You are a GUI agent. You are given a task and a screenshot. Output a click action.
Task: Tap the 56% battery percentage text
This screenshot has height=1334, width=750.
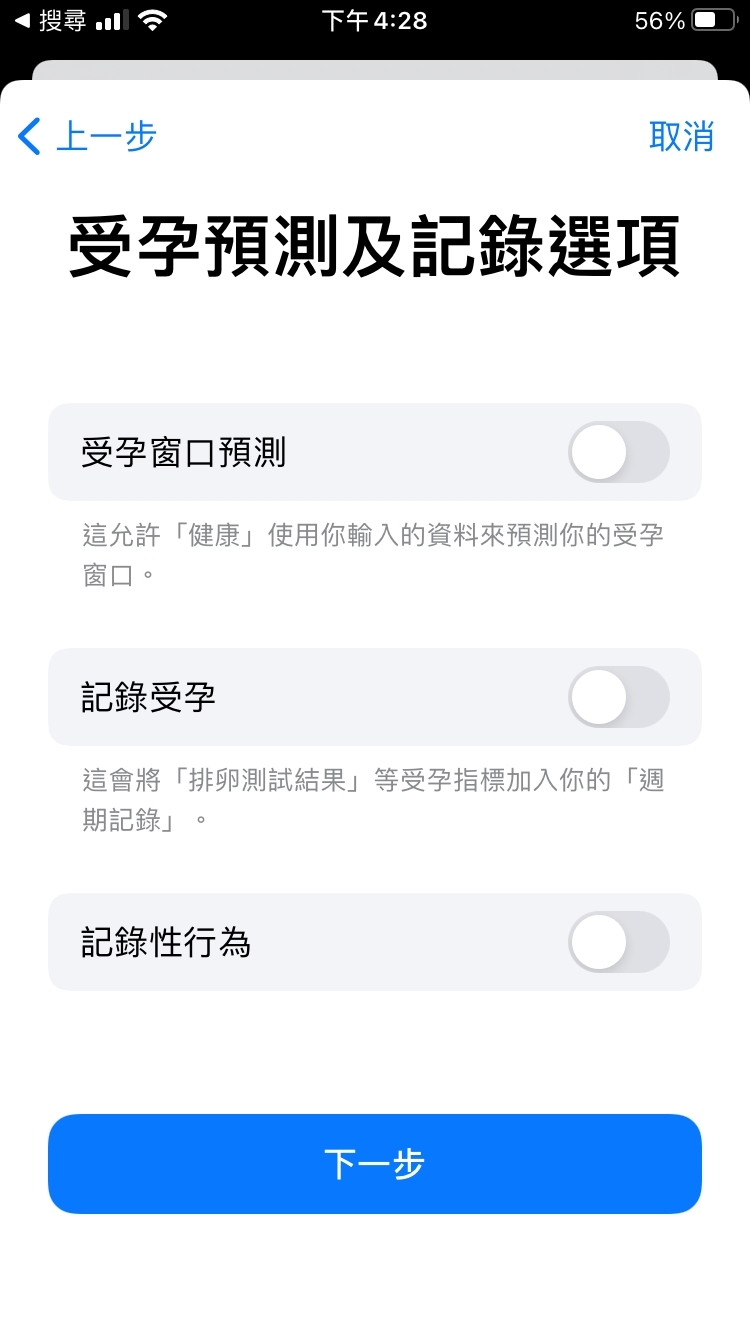click(659, 21)
